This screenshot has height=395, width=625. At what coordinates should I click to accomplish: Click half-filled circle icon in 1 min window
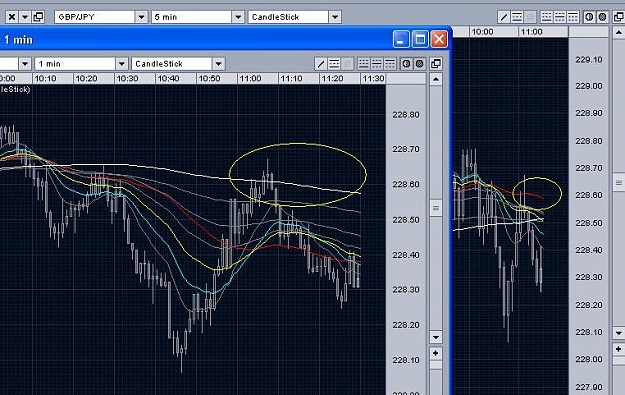[x=406, y=64]
